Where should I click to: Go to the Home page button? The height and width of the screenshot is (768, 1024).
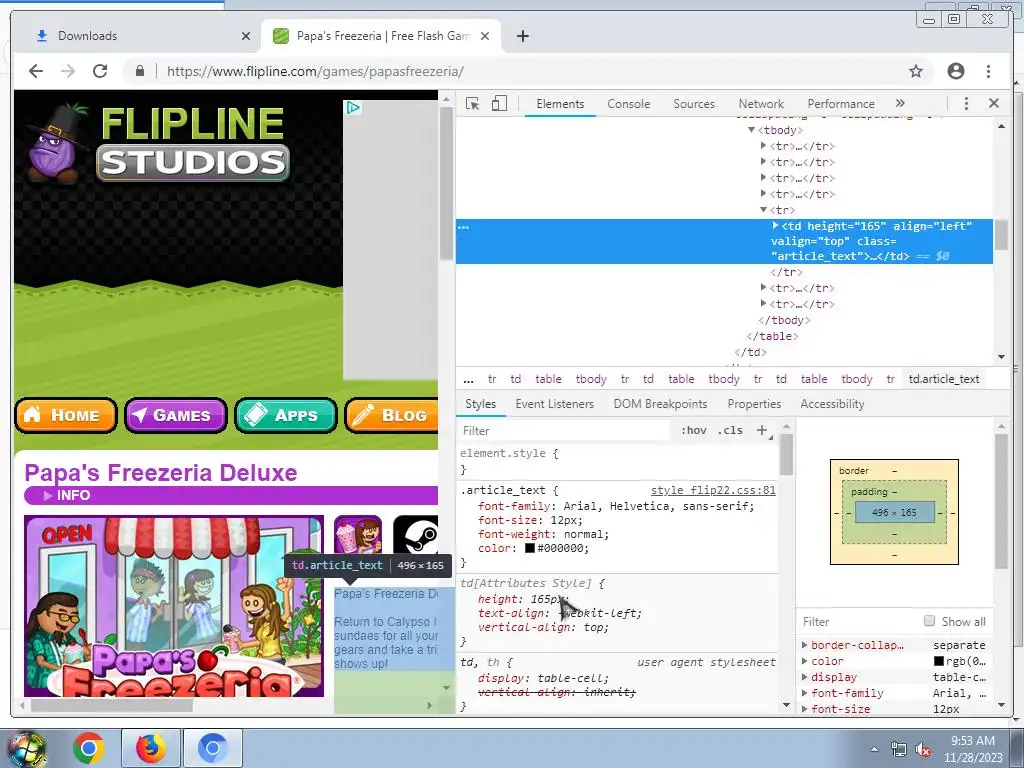[65, 415]
